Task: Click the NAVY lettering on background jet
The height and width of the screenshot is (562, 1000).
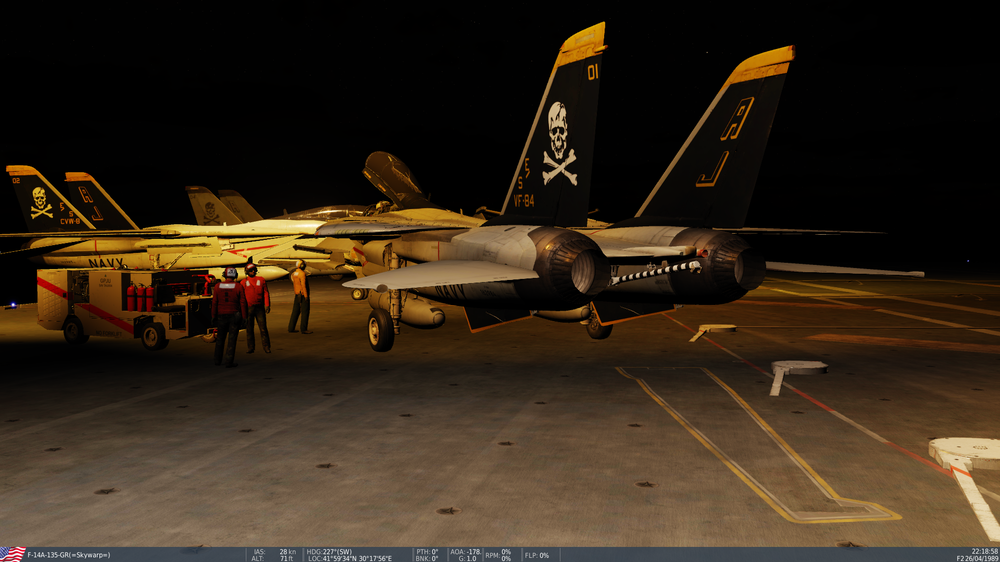Action: tap(106, 262)
